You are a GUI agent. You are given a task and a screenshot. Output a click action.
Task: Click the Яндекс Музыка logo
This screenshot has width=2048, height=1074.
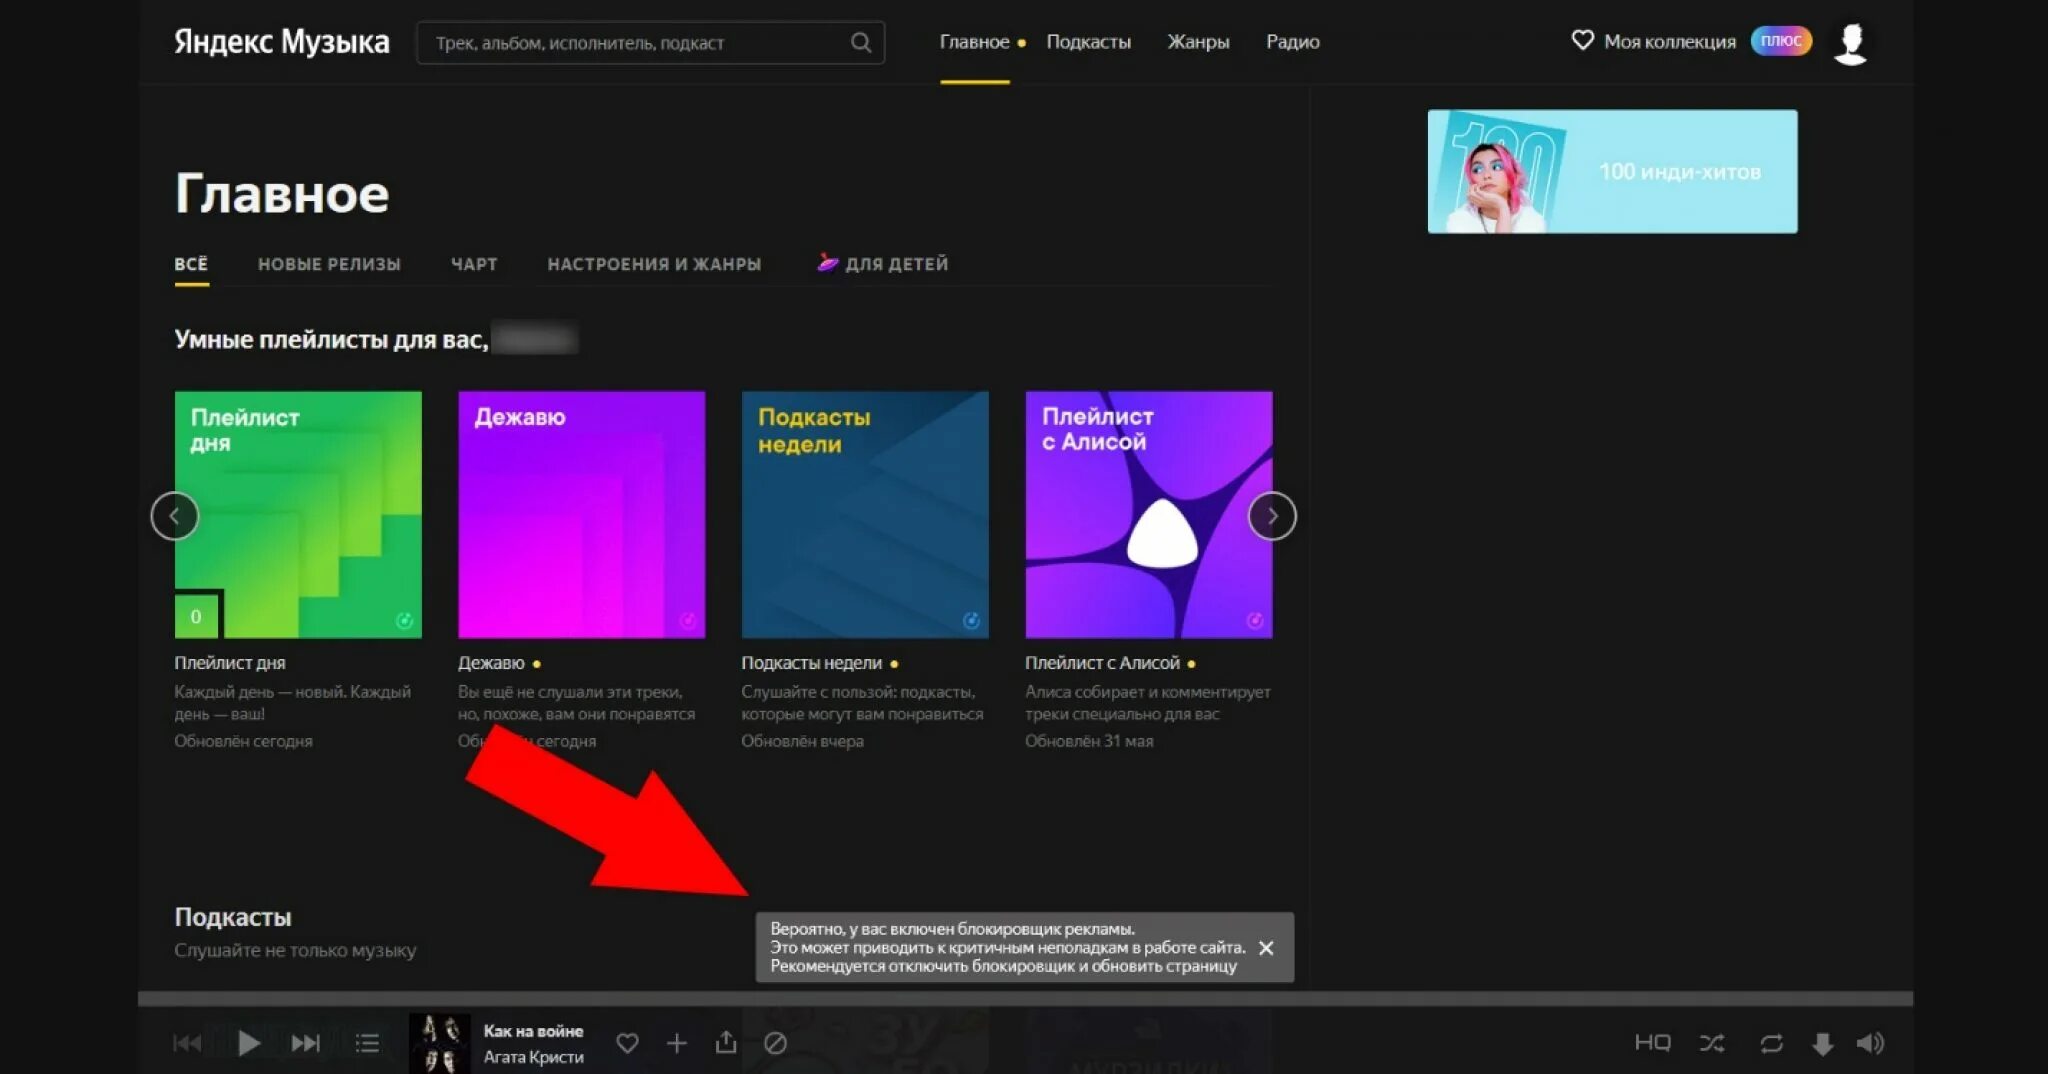[x=282, y=42]
